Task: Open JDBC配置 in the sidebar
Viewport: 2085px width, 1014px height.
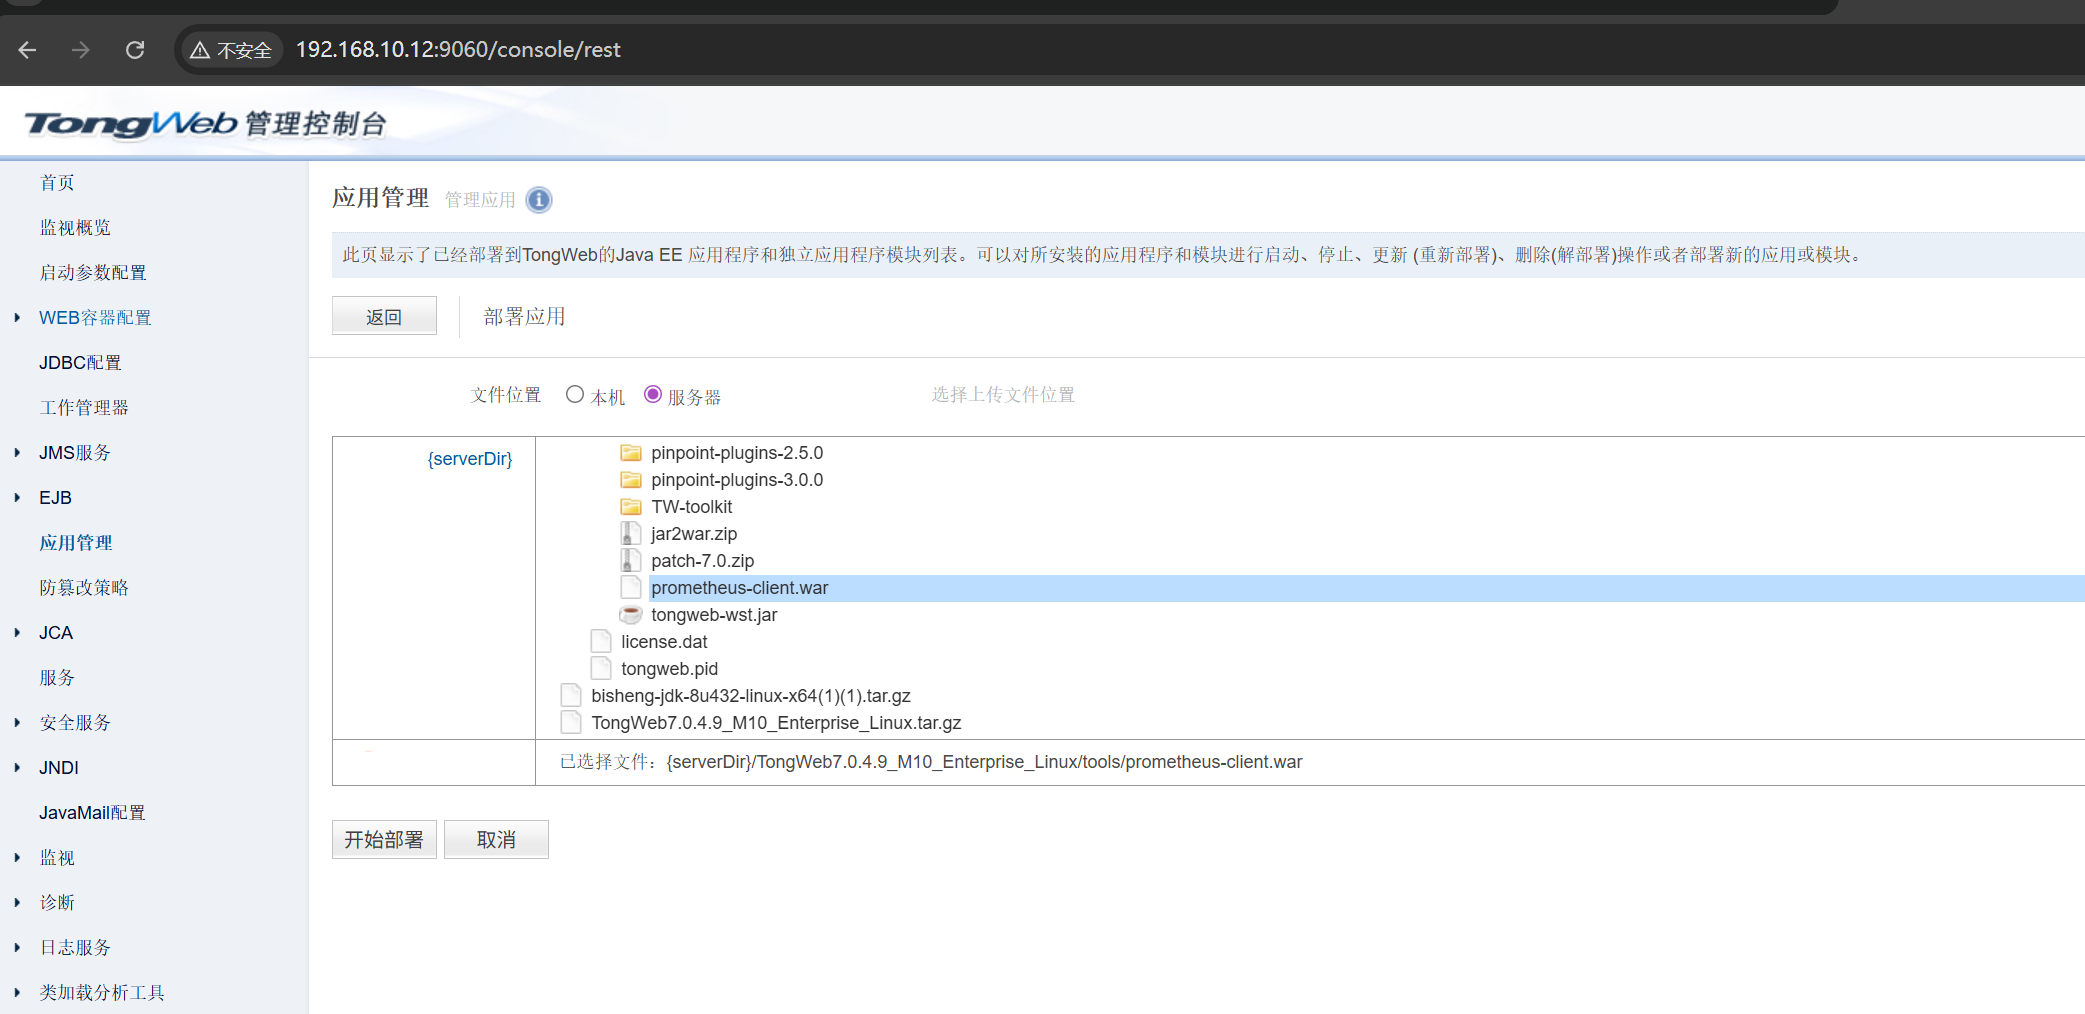Action: [80, 363]
